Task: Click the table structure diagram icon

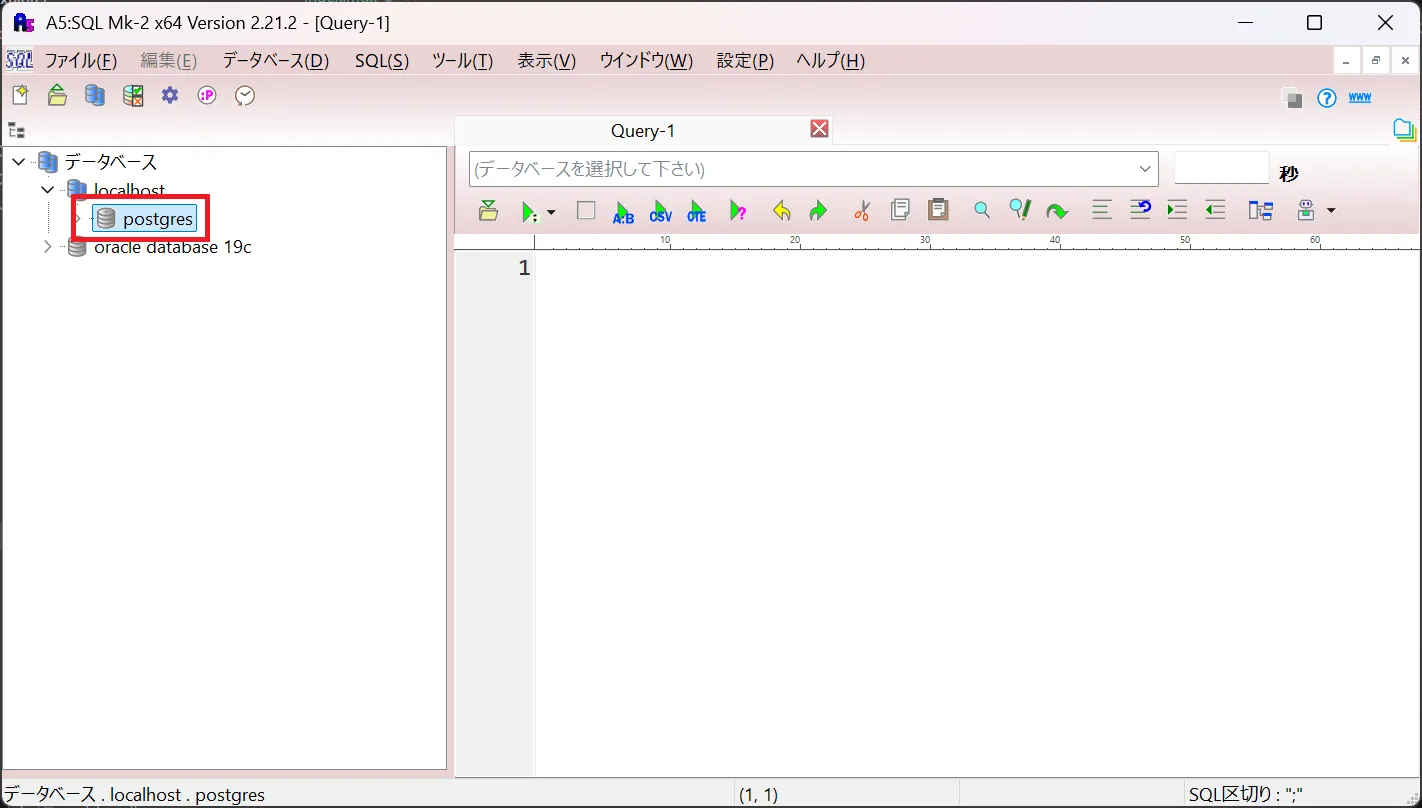Action: [1260, 210]
